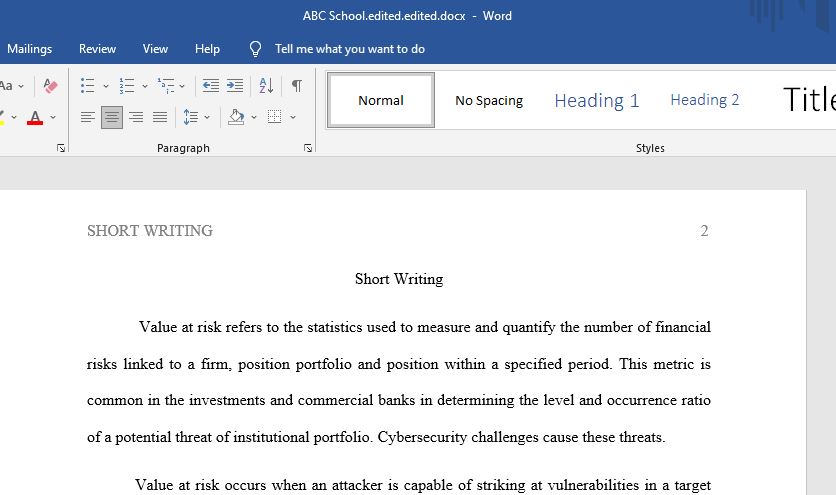Sort text alphabetically A to Z
The image size is (836, 495).
coord(266,85)
